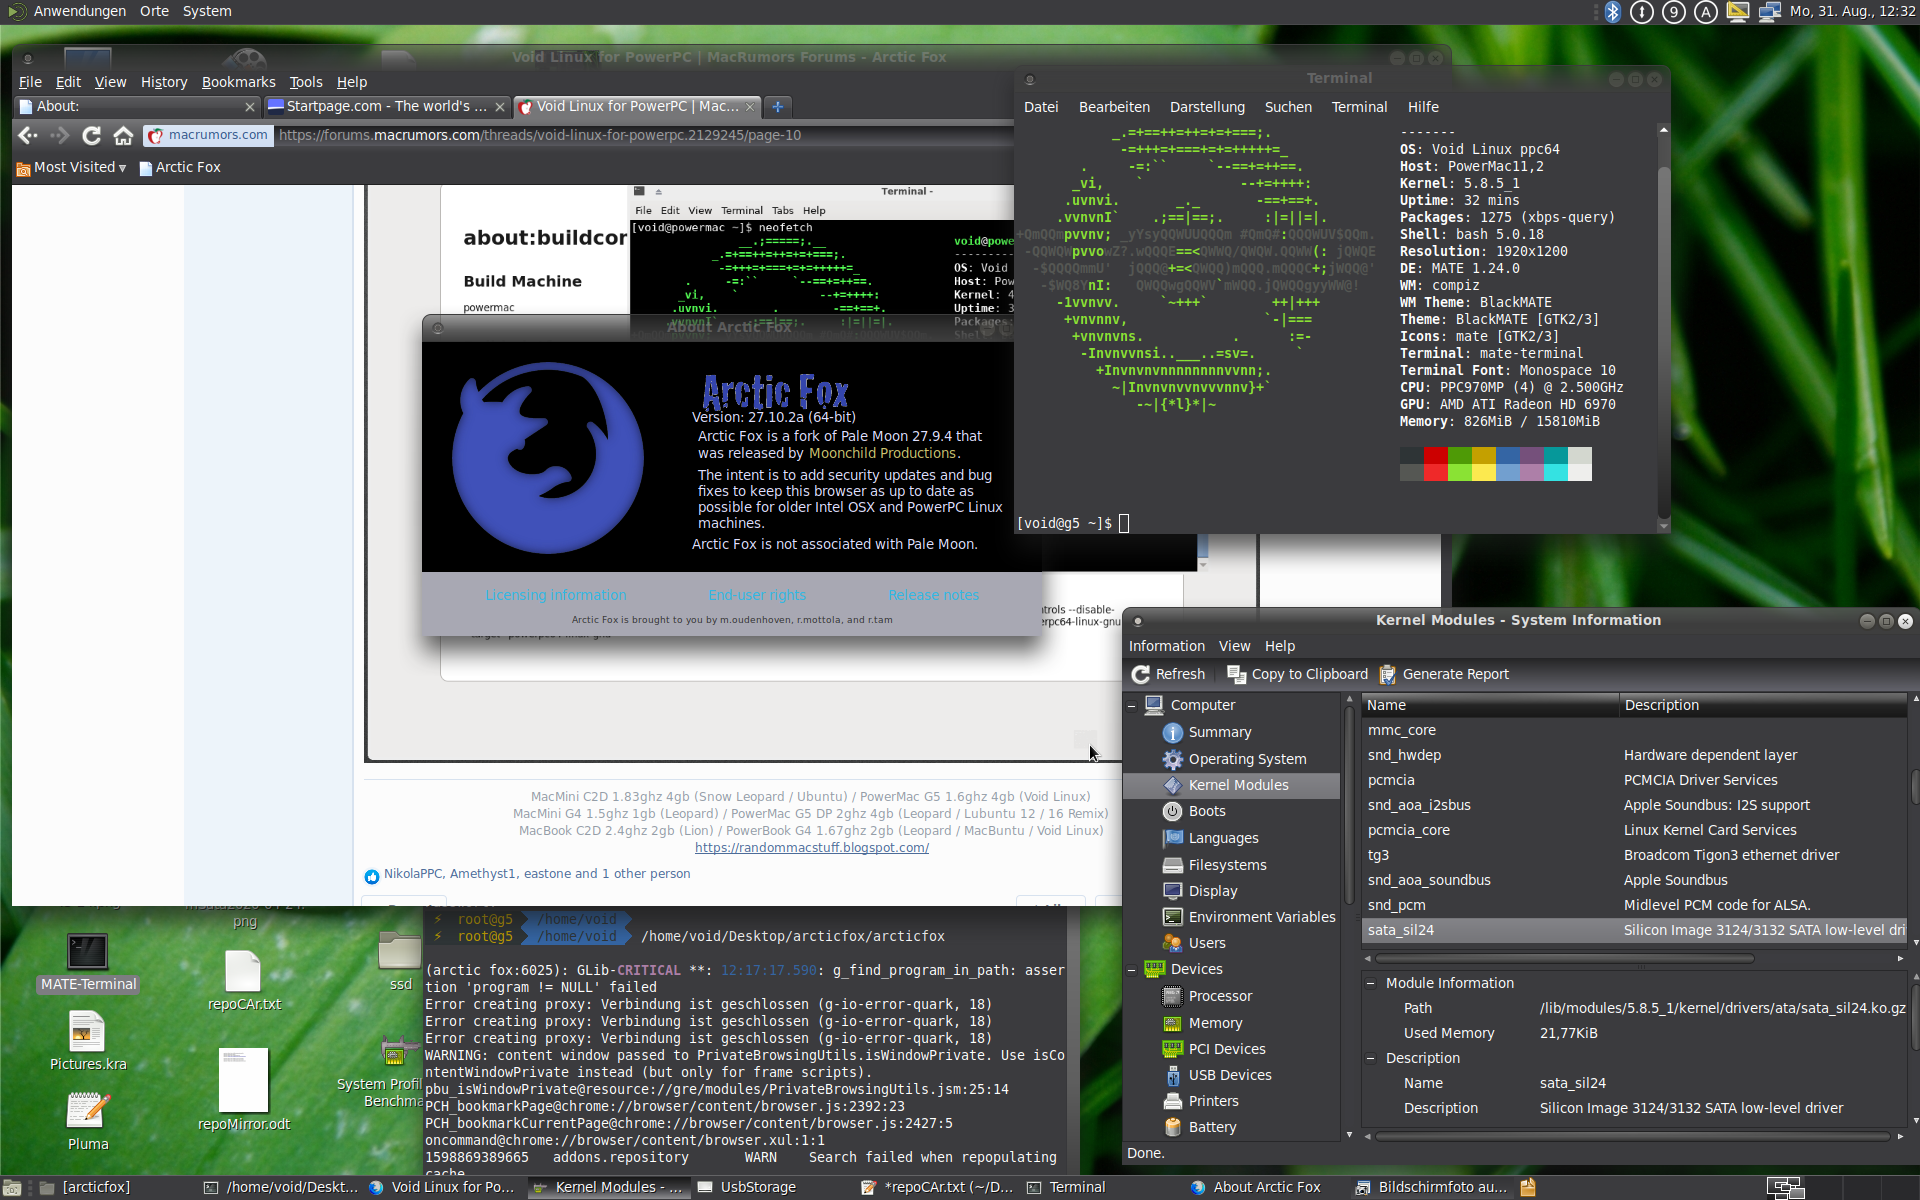Viewport: 1920px width, 1200px height.
Task: Select repoMirror.odt desktop file
Action: [x=244, y=1090]
